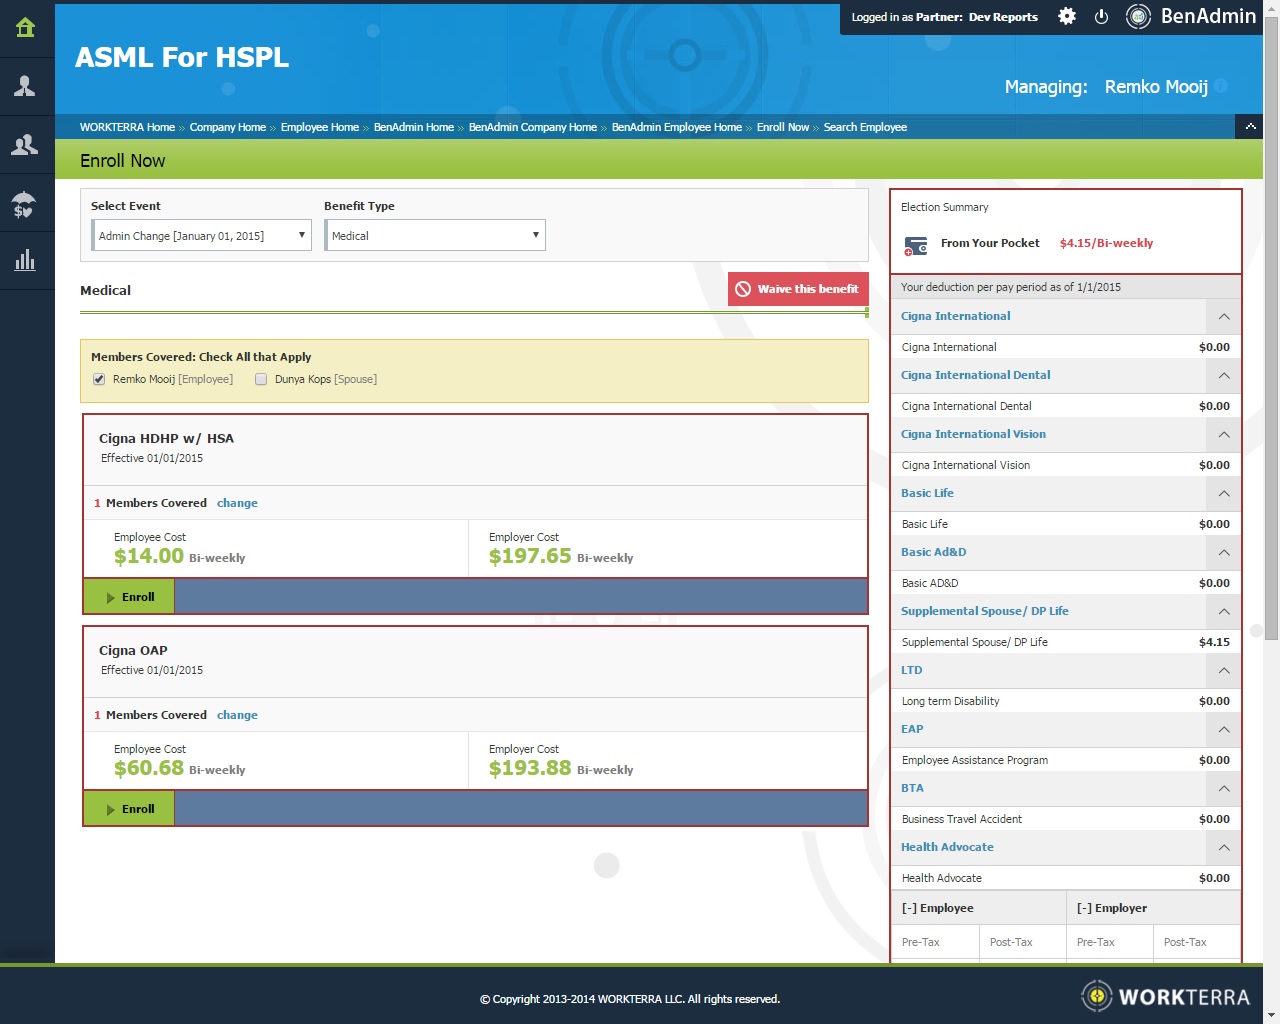1280x1024 pixels.
Task: Collapse the Cigna International section
Action: click(1223, 317)
